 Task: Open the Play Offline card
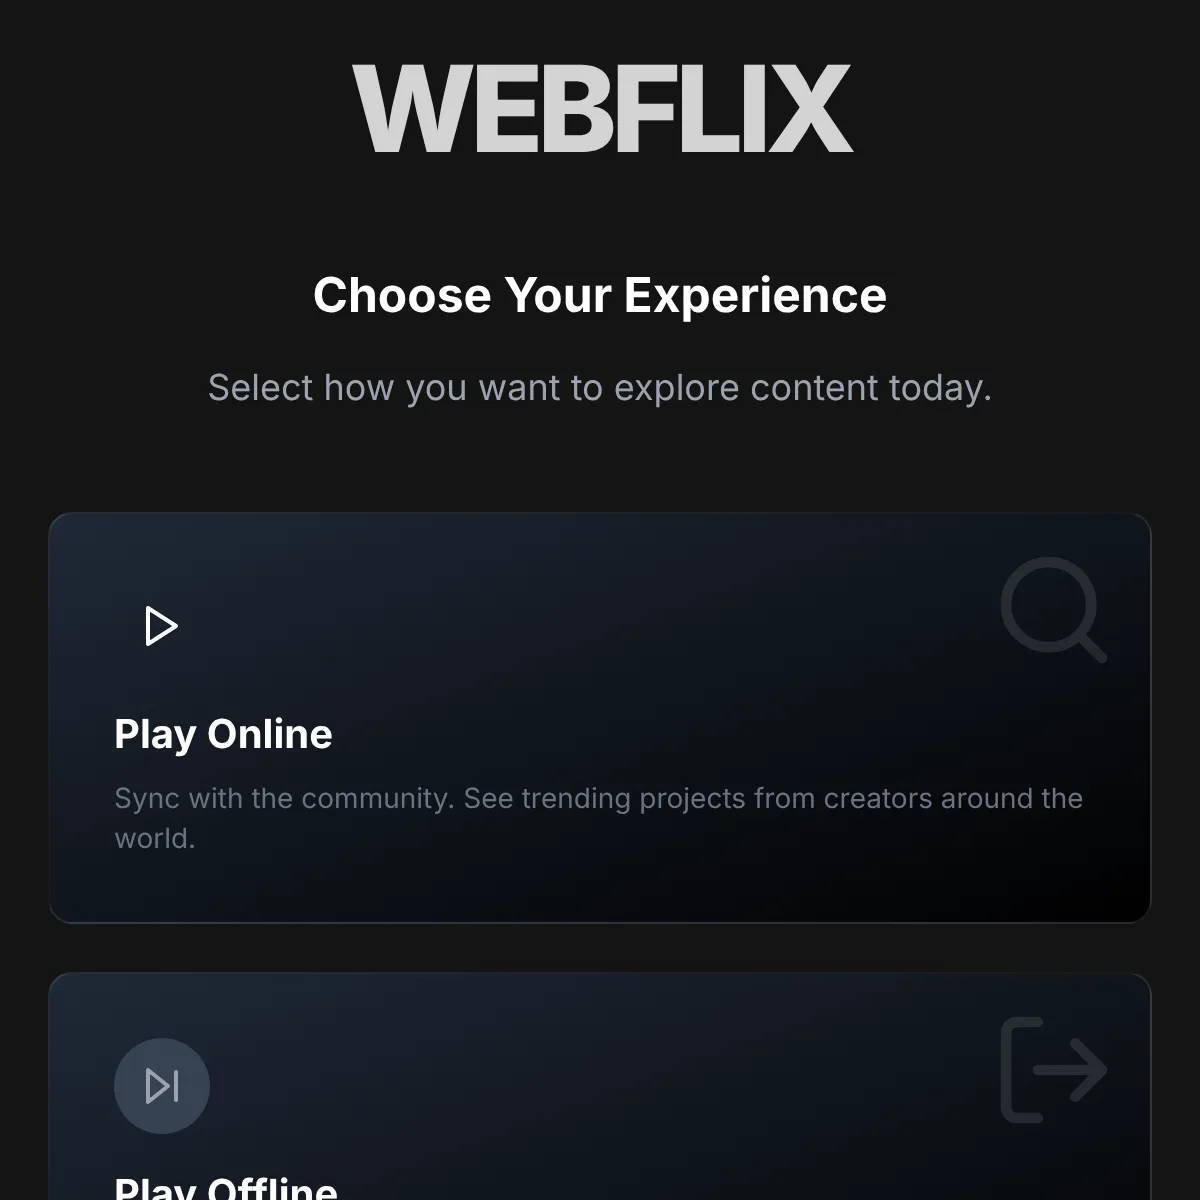[600, 1086]
